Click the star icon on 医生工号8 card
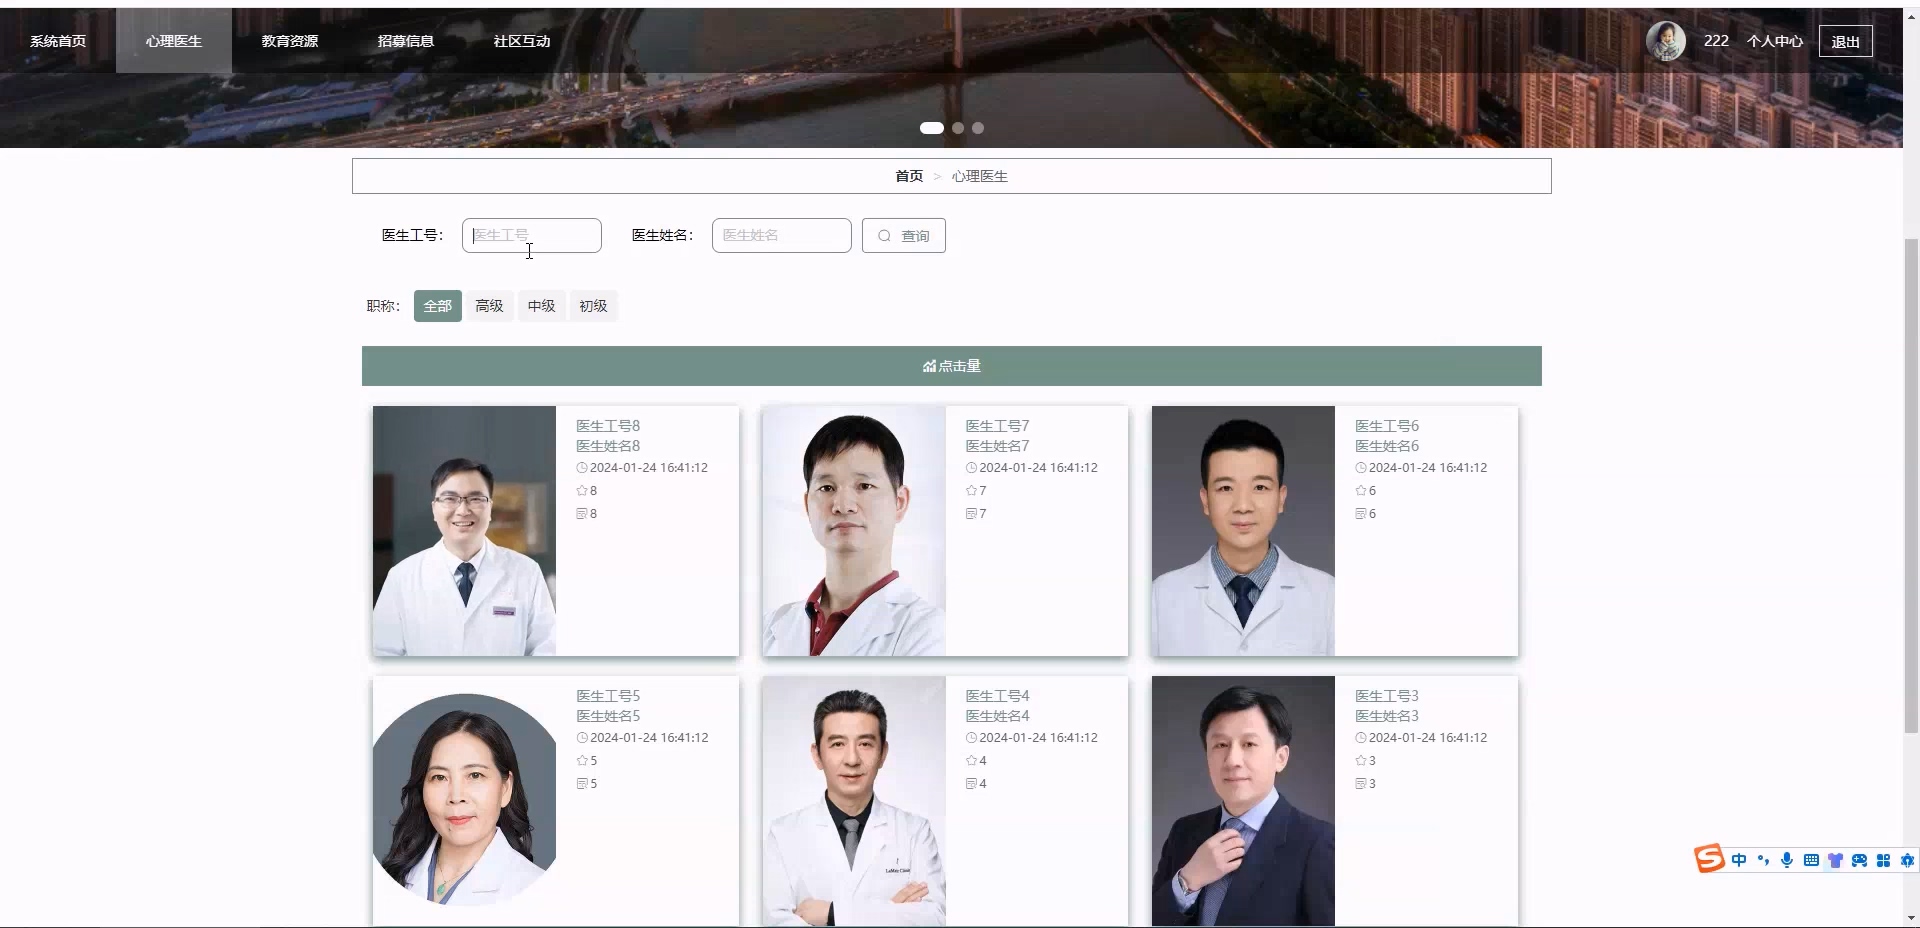 pyautogui.click(x=582, y=491)
